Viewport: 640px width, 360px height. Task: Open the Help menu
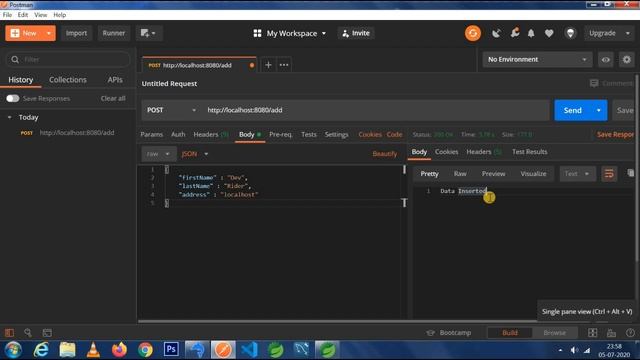point(60,15)
